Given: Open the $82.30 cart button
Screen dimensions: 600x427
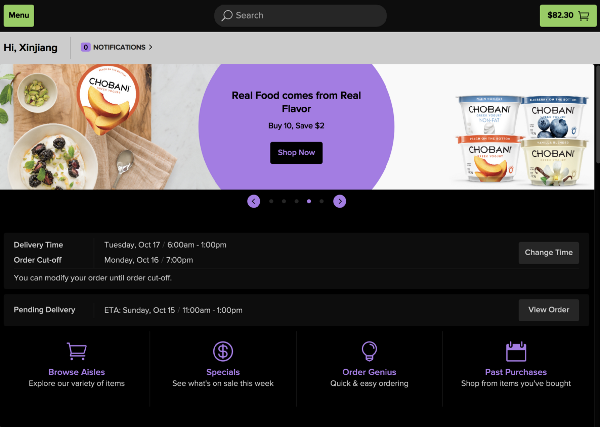Looking at the screenshot, I should click(568, 16).
